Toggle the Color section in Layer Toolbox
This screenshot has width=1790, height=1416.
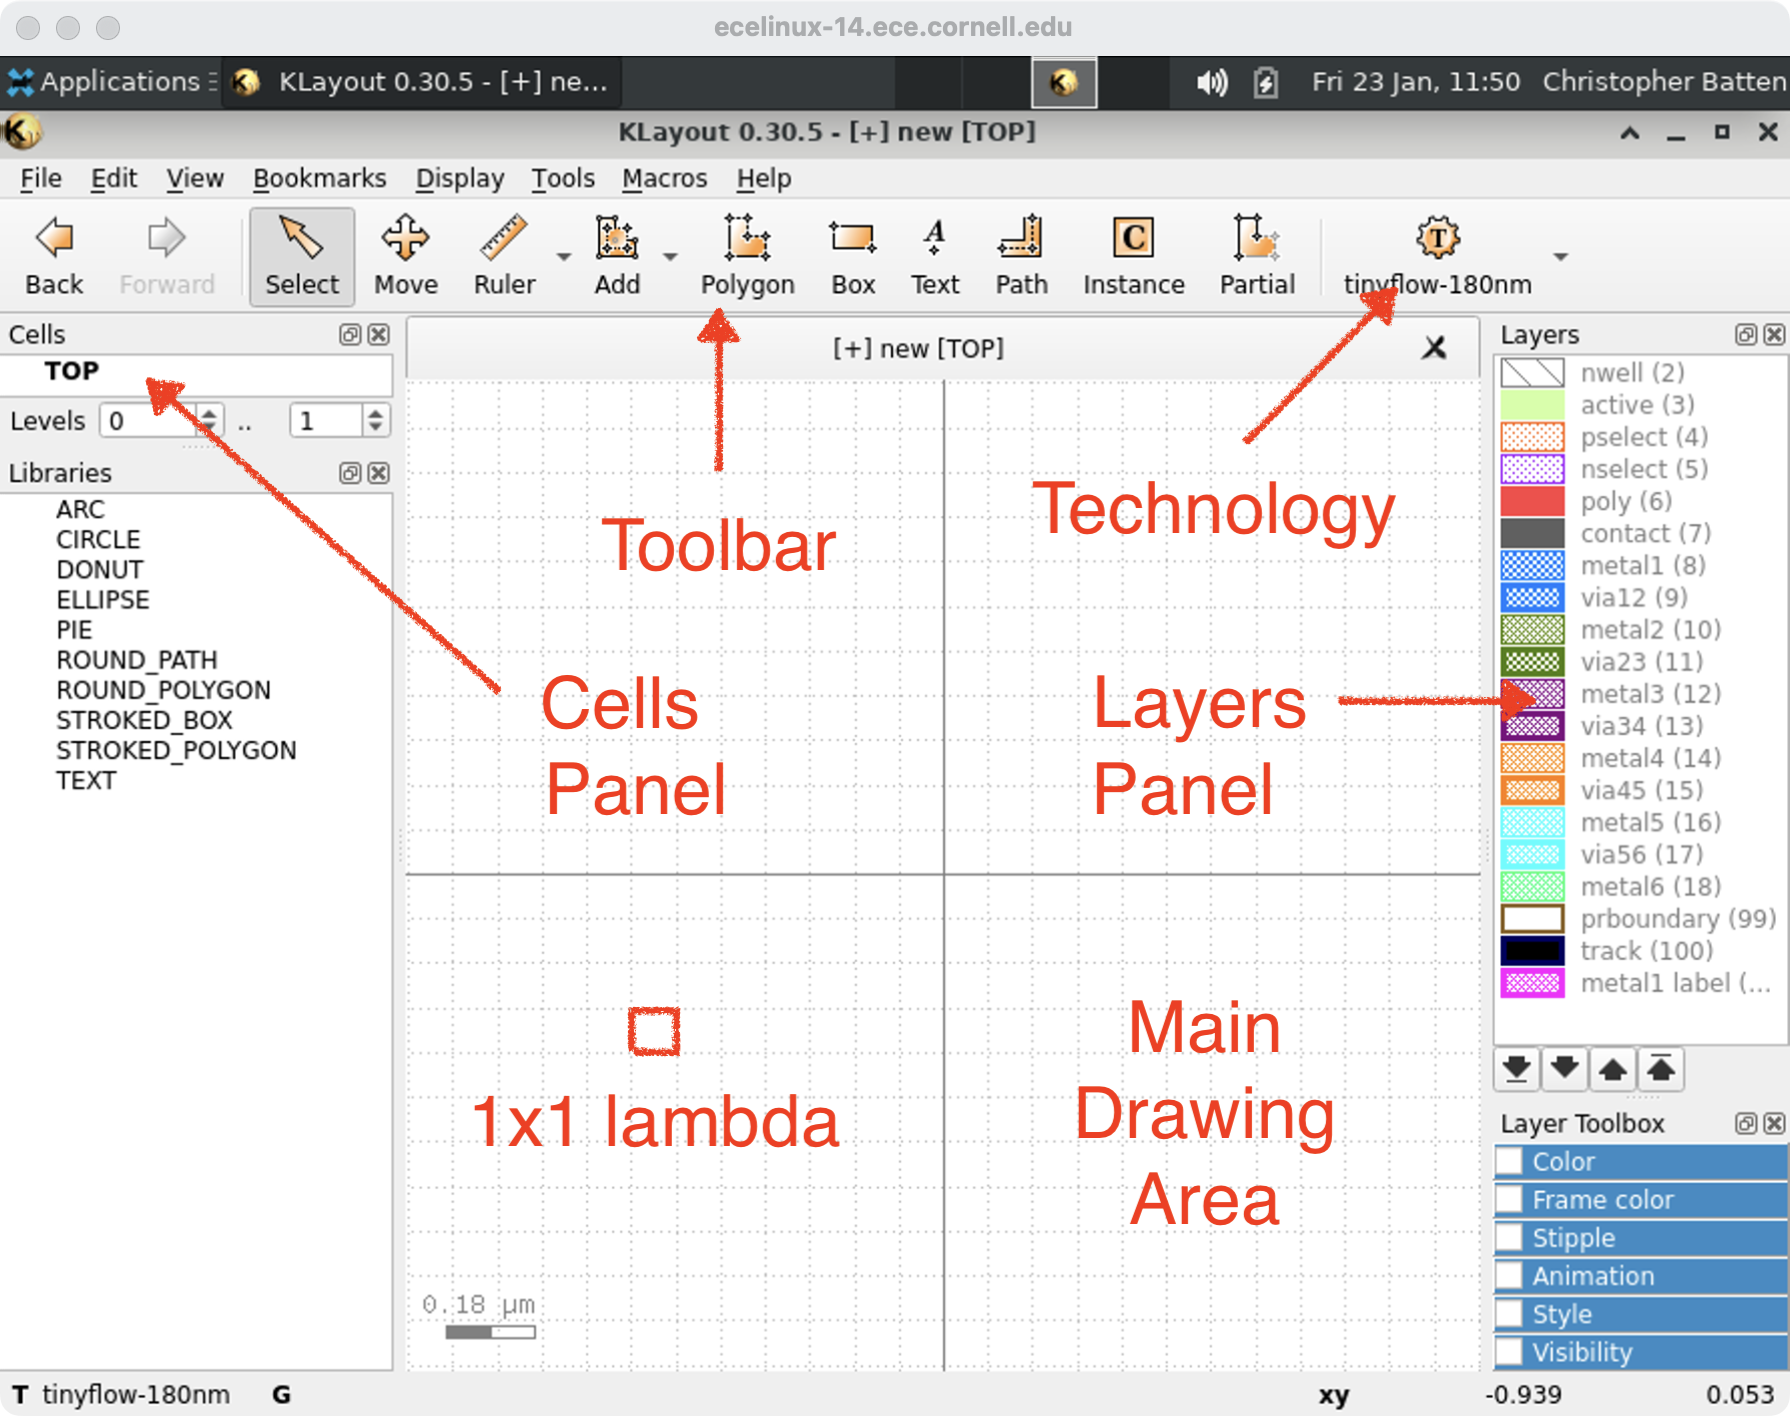pos(1510,1162)
